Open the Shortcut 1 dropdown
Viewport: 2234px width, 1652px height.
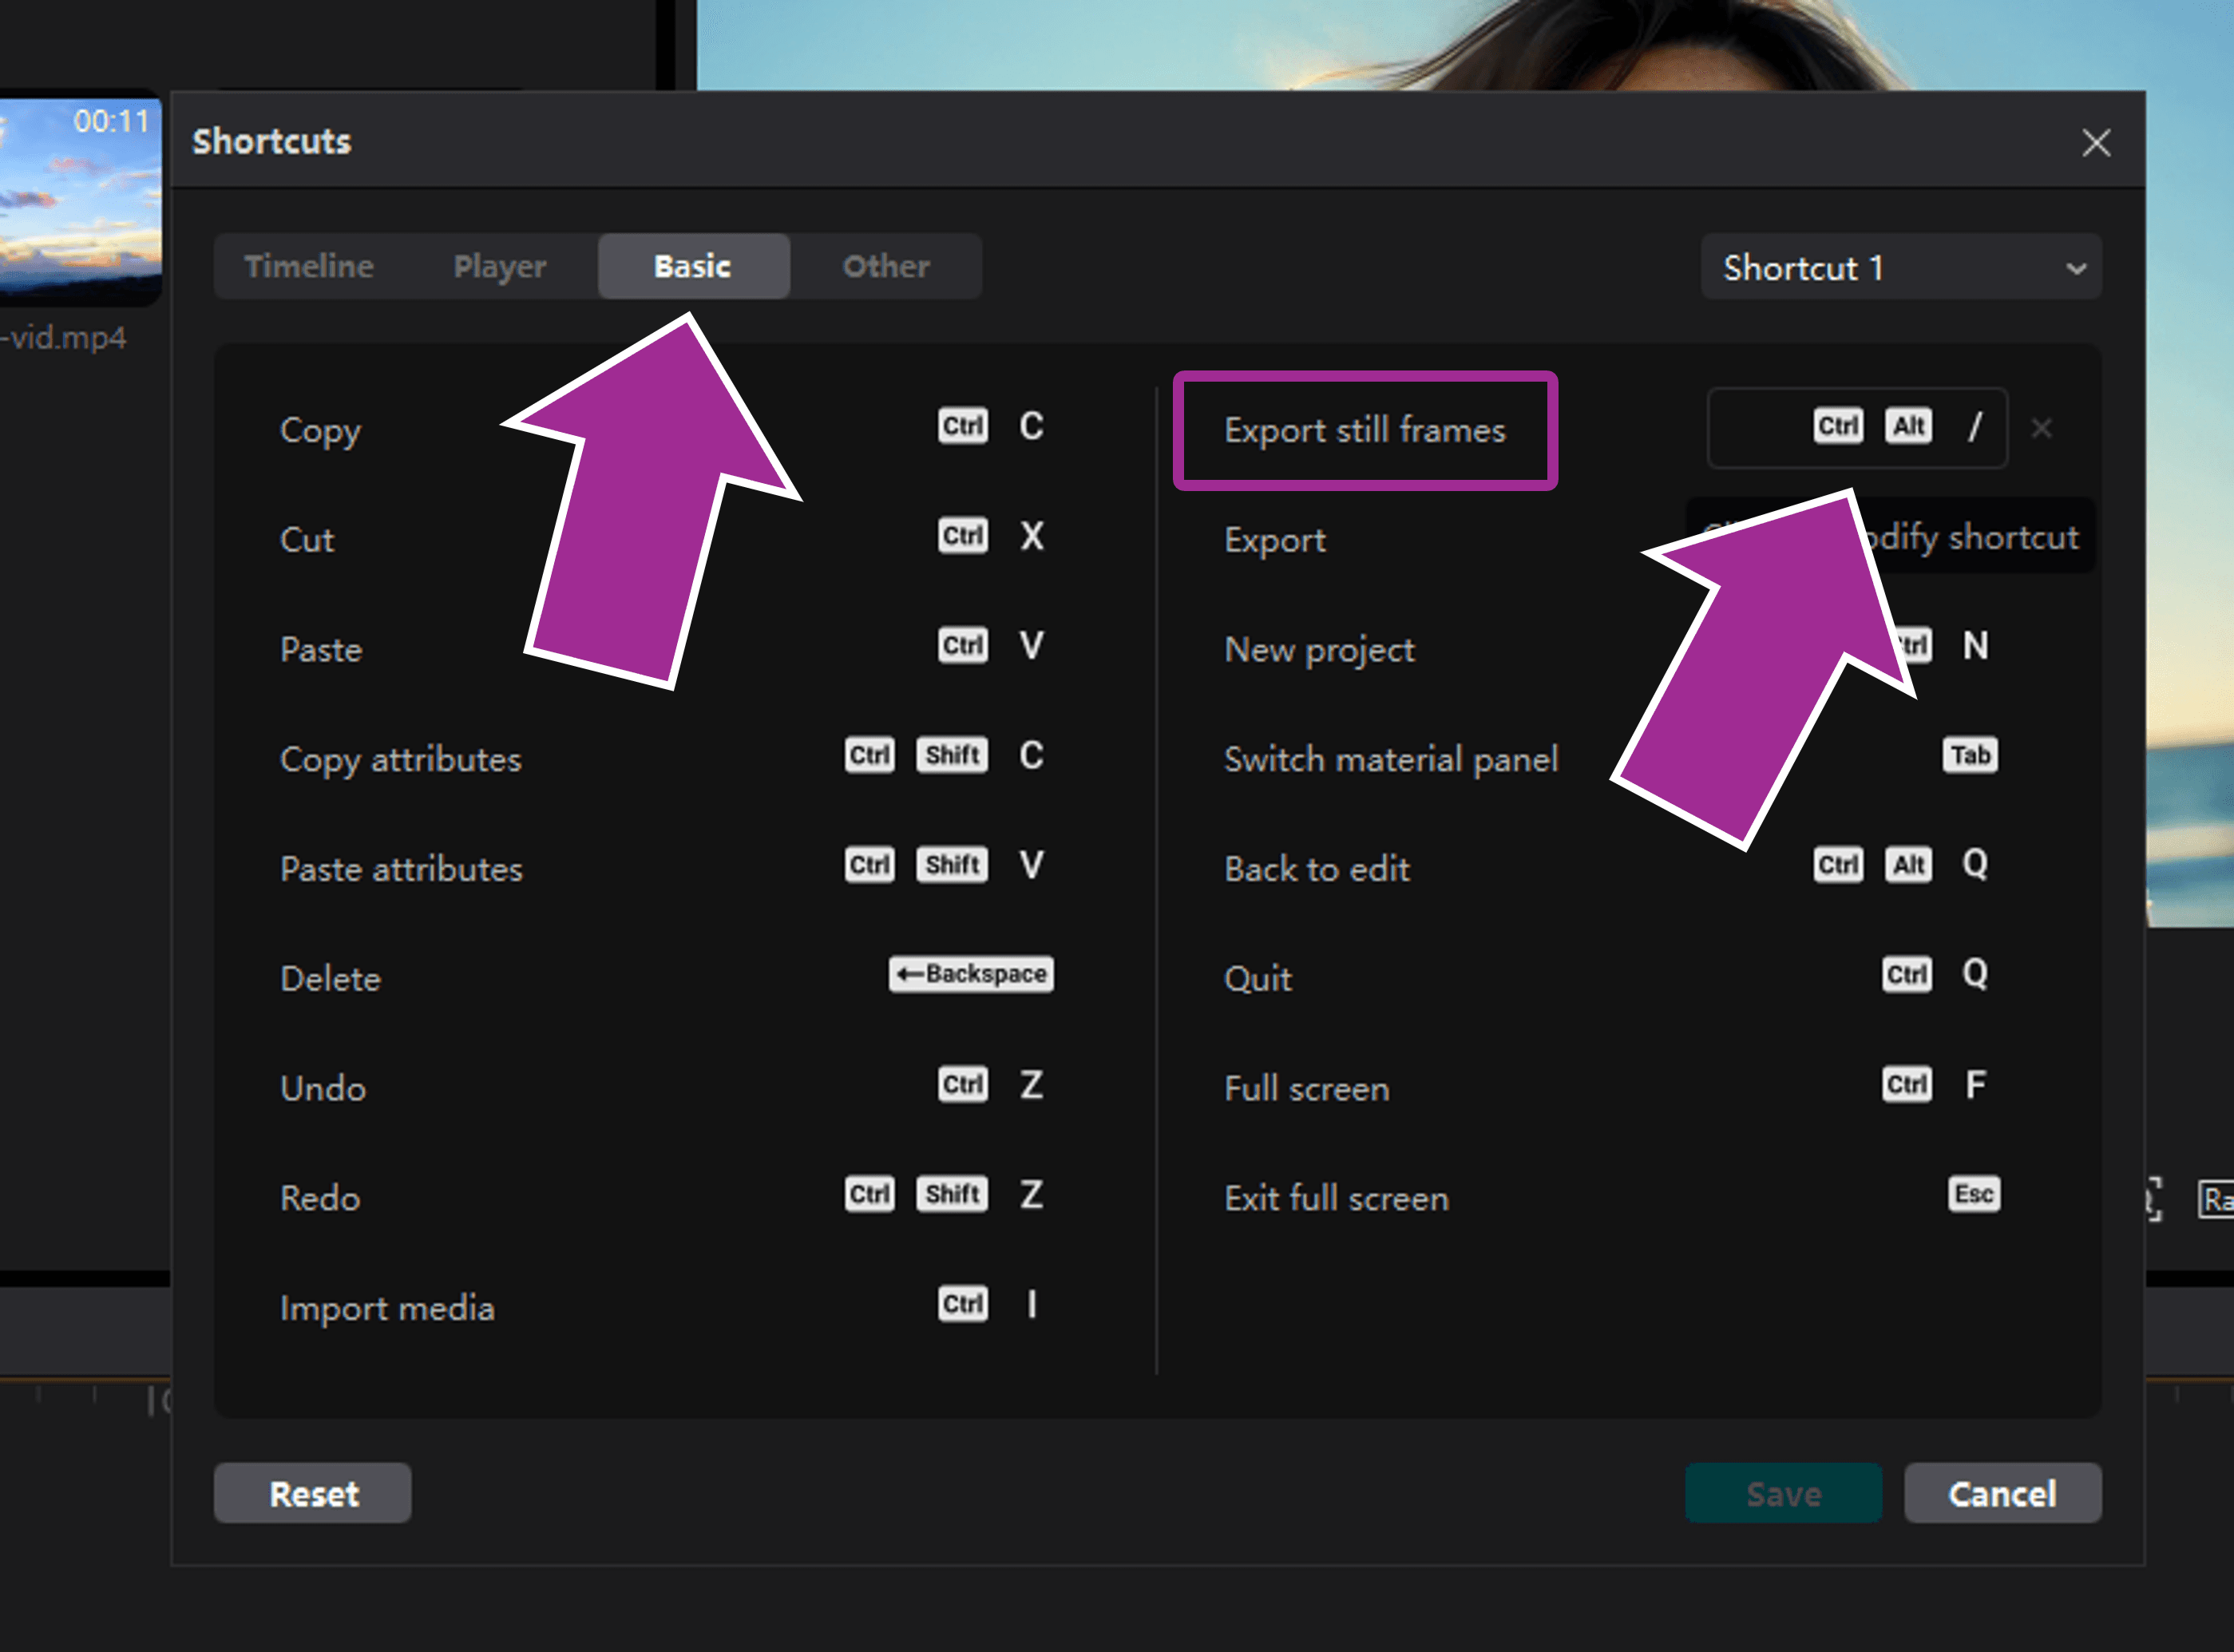coord(1900,267)
